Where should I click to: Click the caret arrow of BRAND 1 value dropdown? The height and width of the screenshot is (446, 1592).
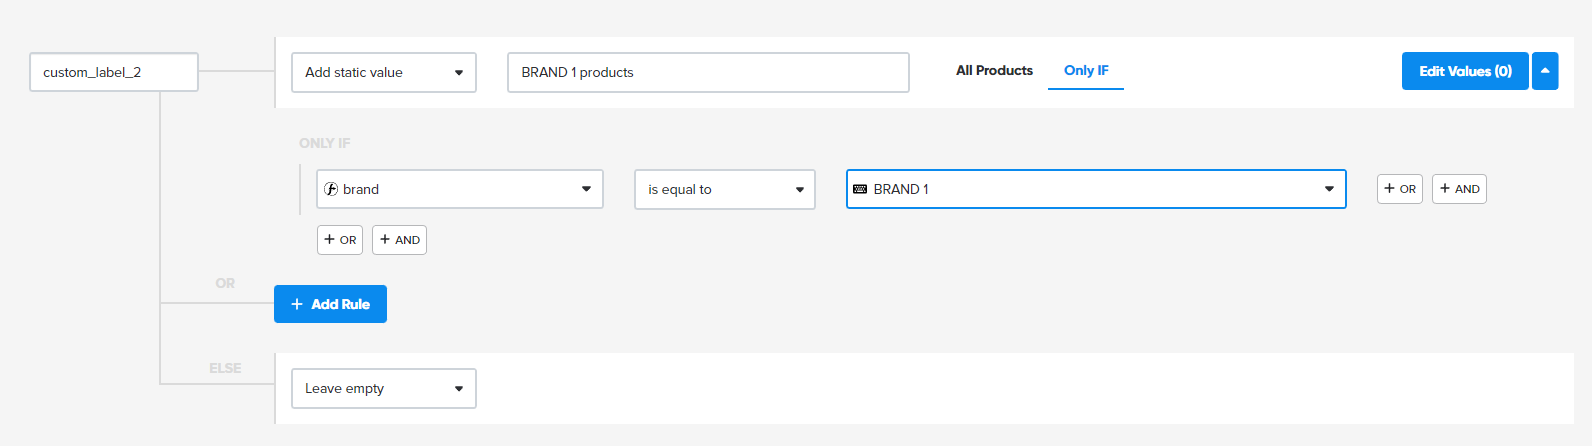point(1329,189)
